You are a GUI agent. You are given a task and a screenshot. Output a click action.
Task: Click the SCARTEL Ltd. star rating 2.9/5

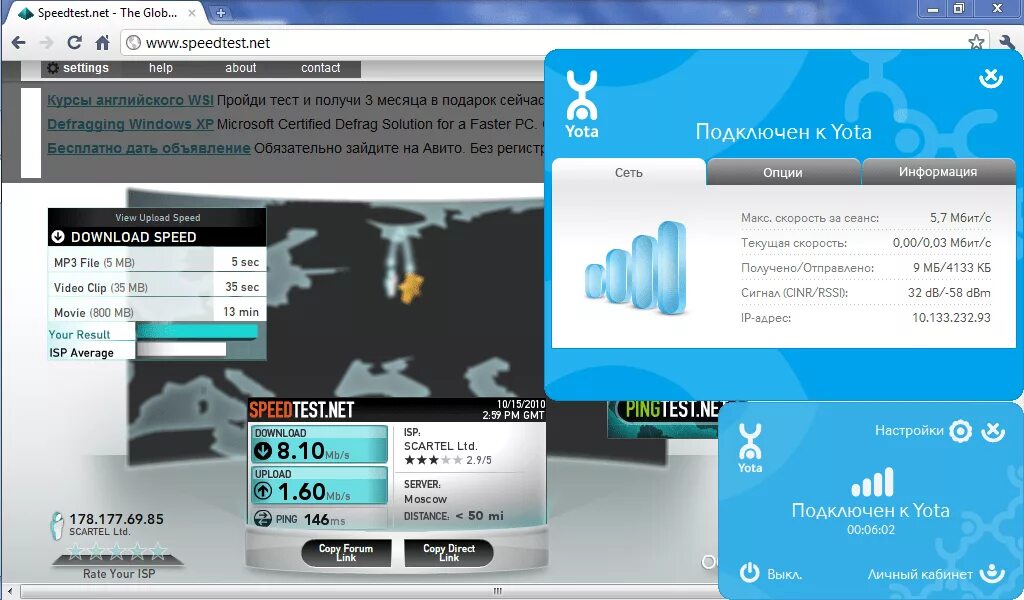(448, 460)
